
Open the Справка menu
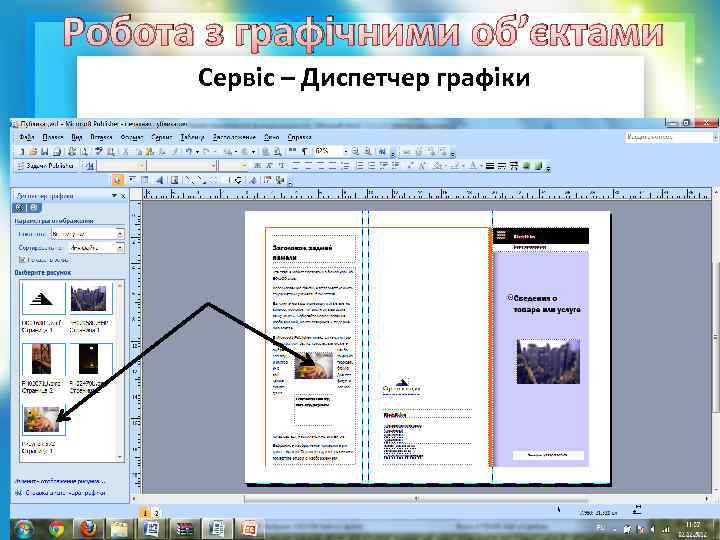tap(299, 137)
